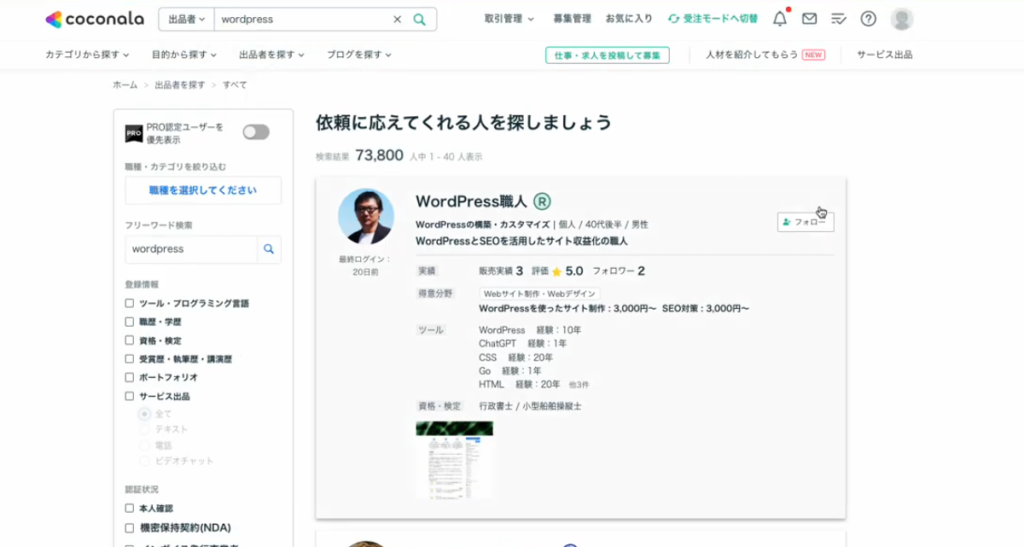Image resolution: width=1024 pixels, height=547 pixels.
Task: Check the ツール・プログラミング言語 checkbox
Action: 129,304
